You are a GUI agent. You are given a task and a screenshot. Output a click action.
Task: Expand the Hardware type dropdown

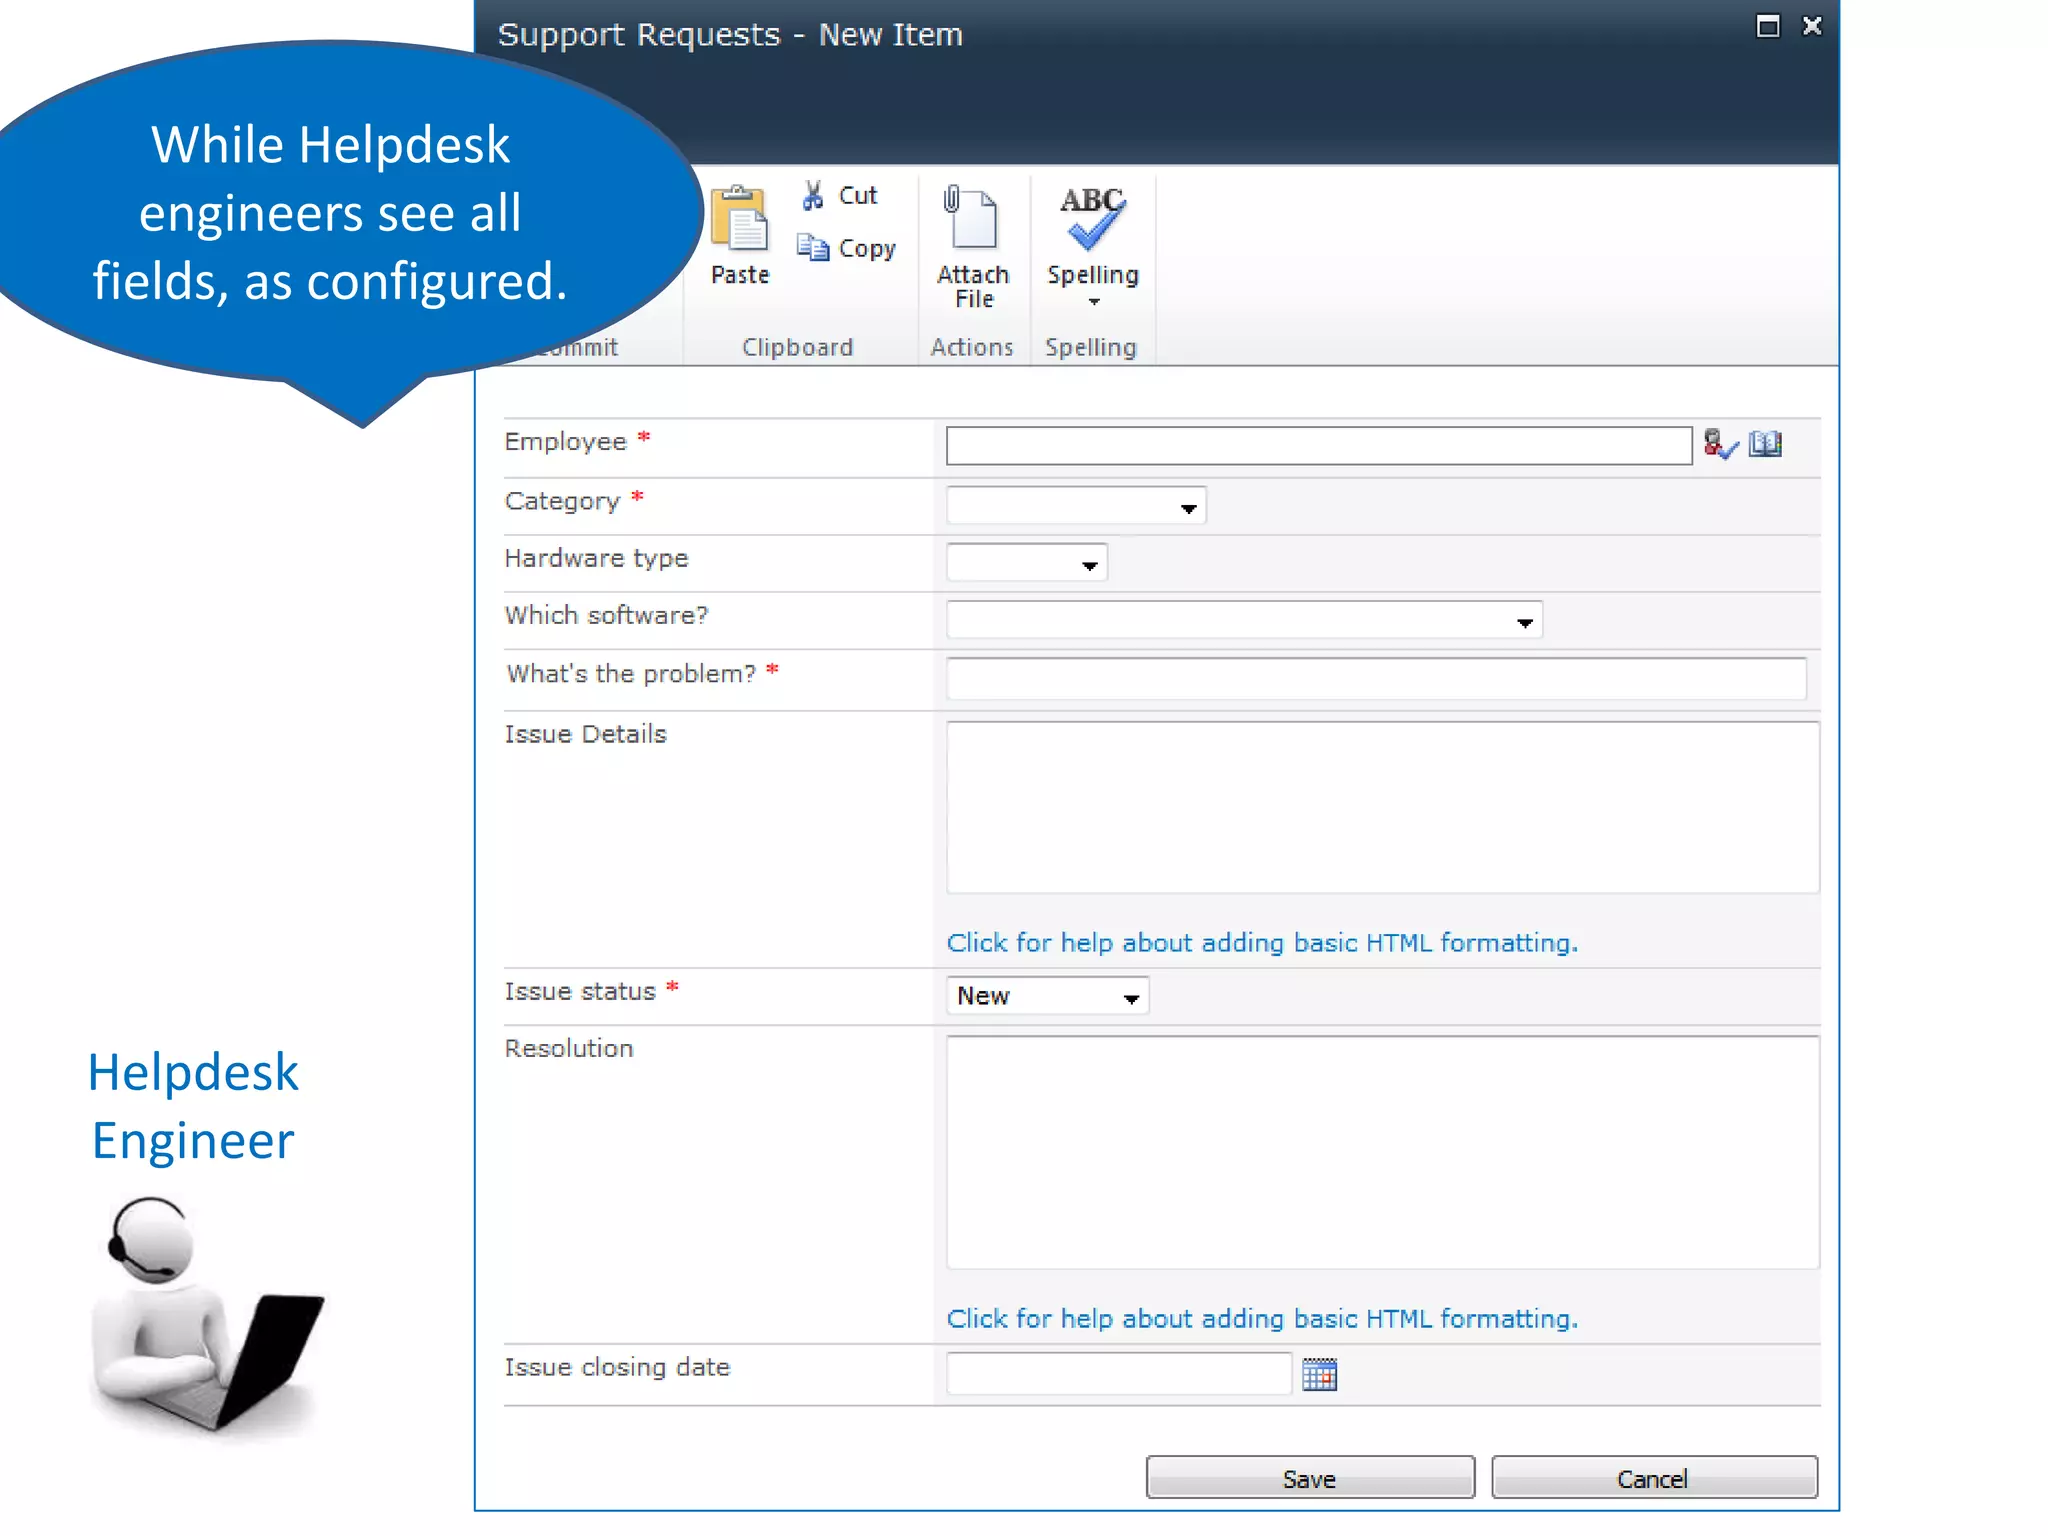pyautogui.click(x=1027, y=563)
